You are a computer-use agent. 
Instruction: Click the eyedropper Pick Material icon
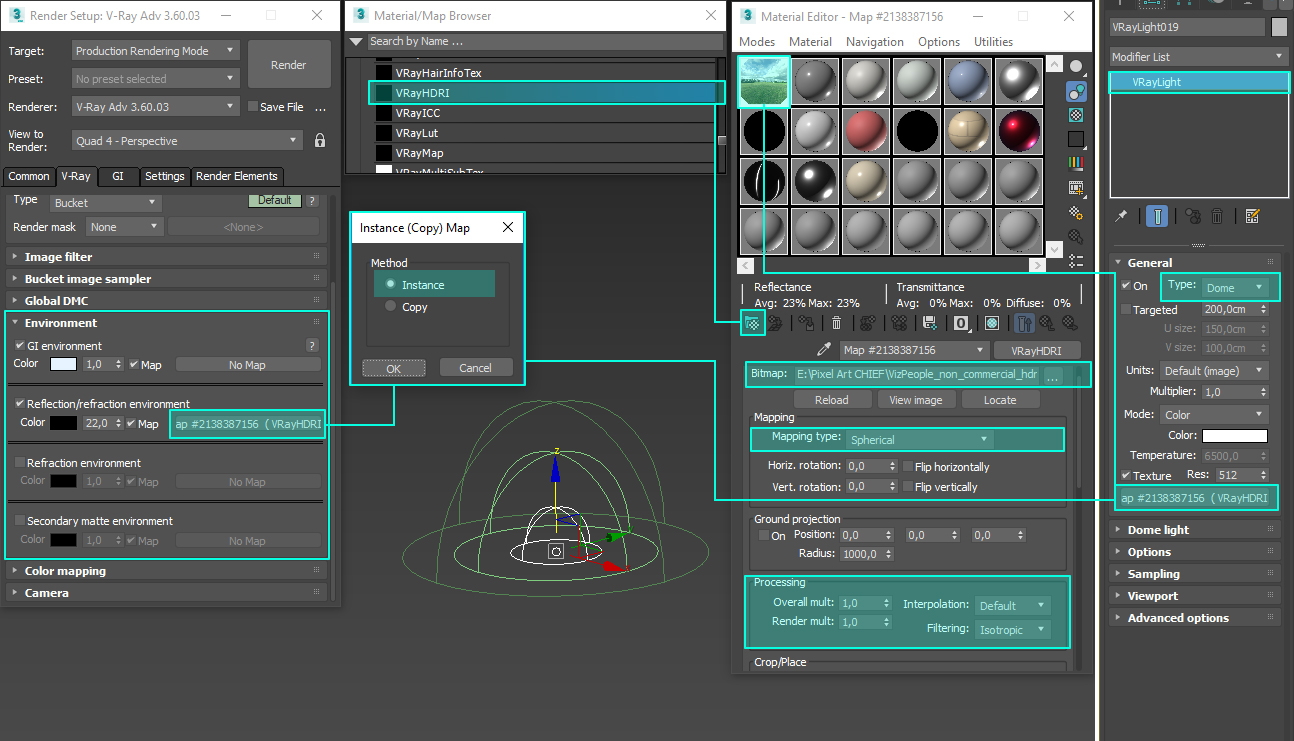[x=825, y=349]
